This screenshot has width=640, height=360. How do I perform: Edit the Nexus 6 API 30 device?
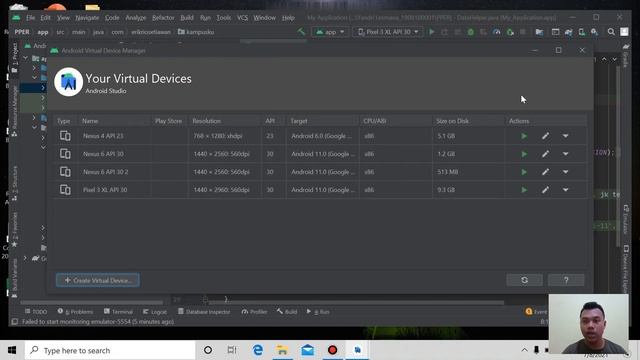point(545,154)
